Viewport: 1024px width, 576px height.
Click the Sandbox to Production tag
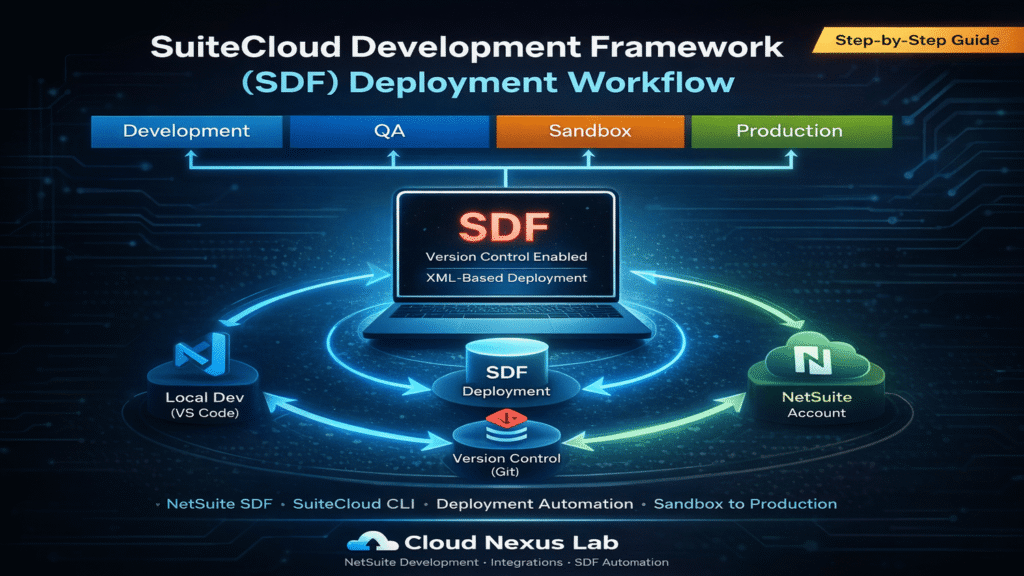pyautogui.click(x=745, y=504)
